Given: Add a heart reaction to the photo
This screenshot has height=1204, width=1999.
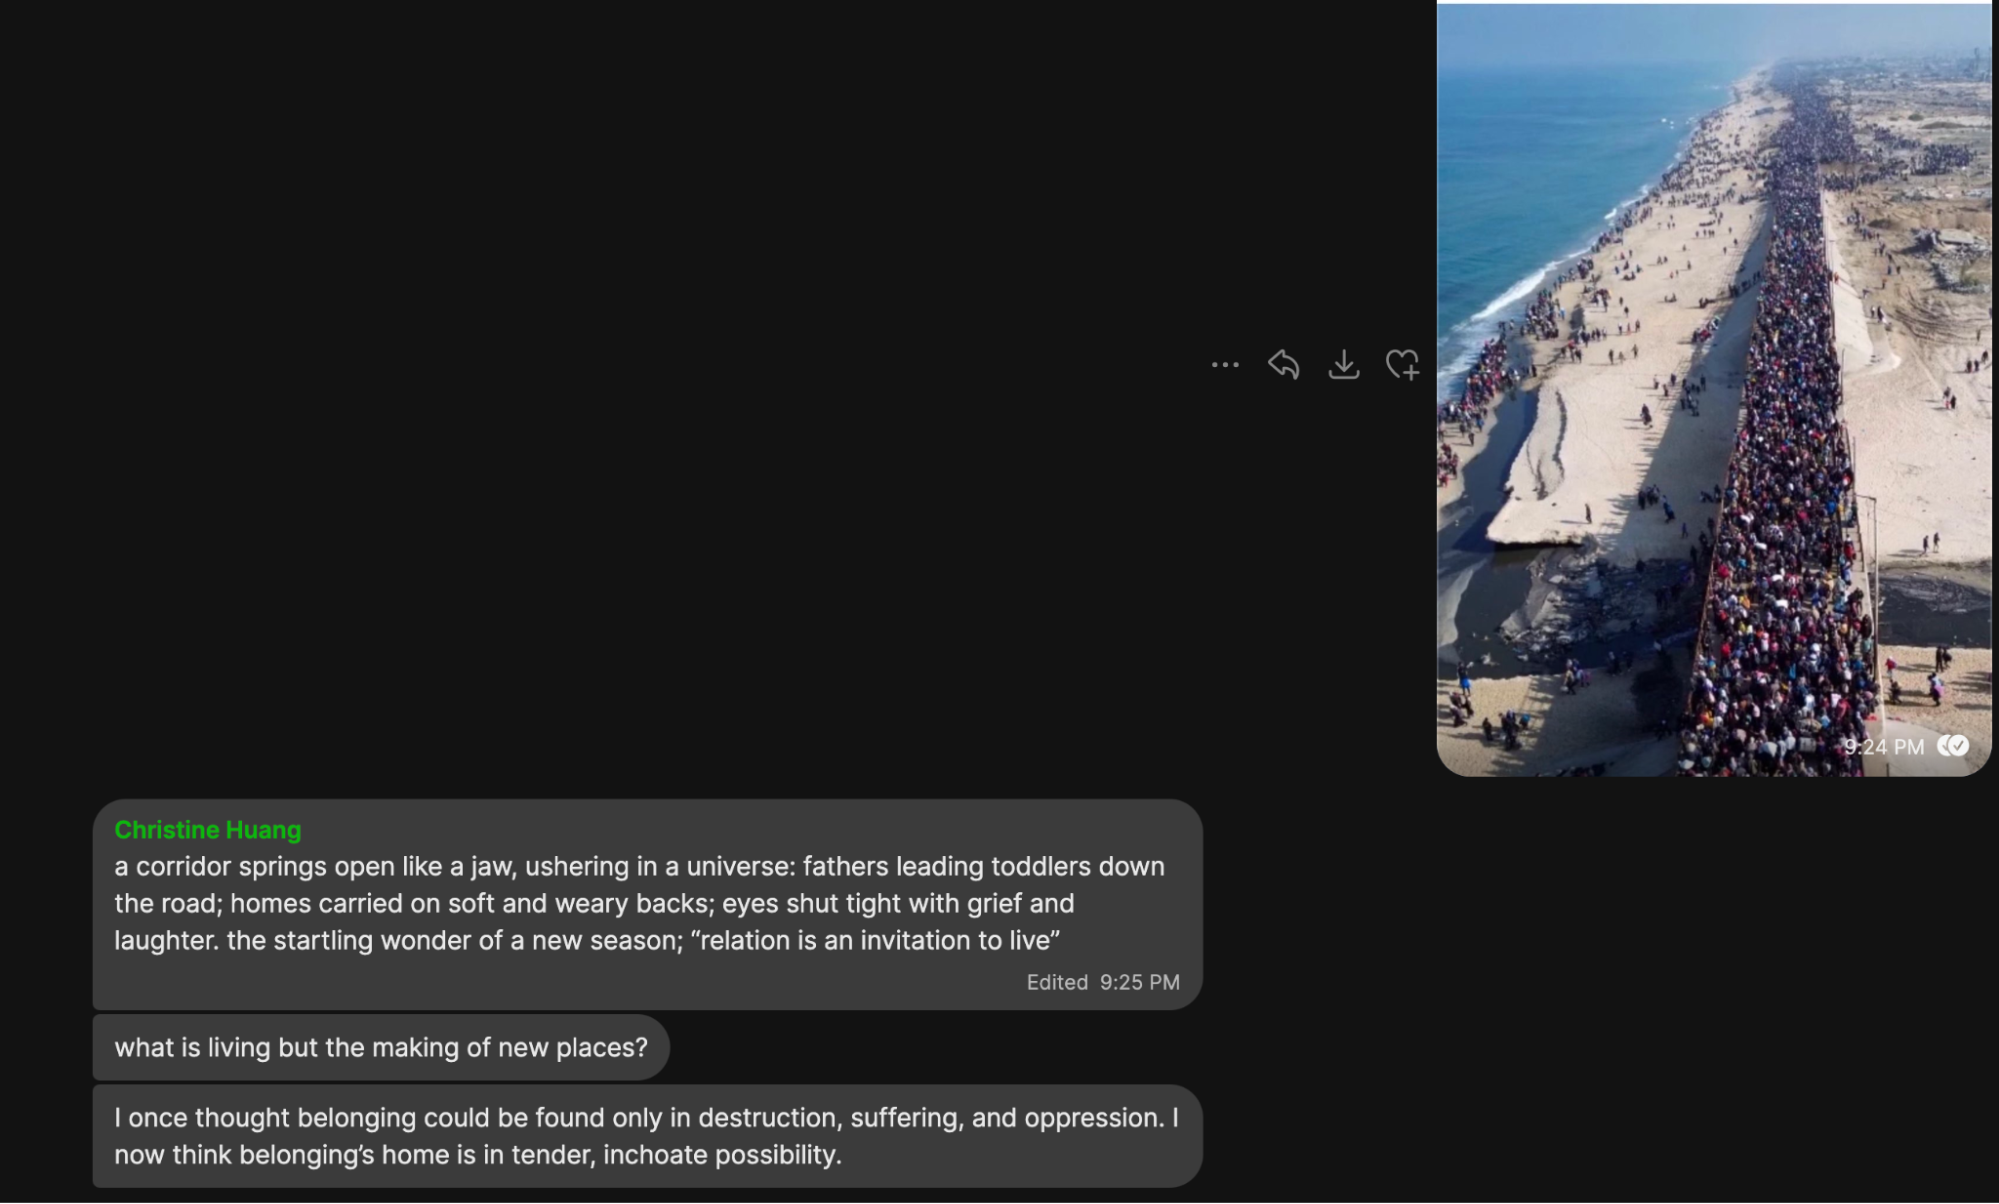Looking at the screenshot, I should coord(1402,364).
